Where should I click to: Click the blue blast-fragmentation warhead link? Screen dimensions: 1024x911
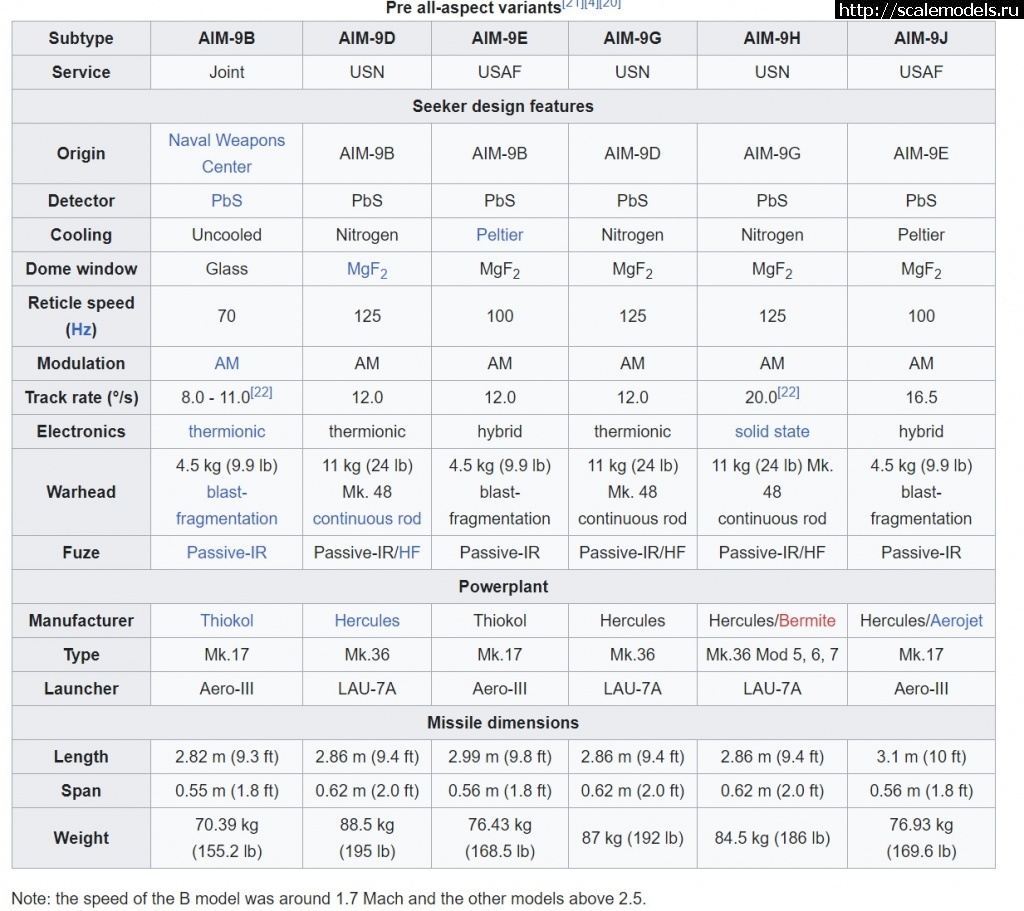(x=226, y=505)
